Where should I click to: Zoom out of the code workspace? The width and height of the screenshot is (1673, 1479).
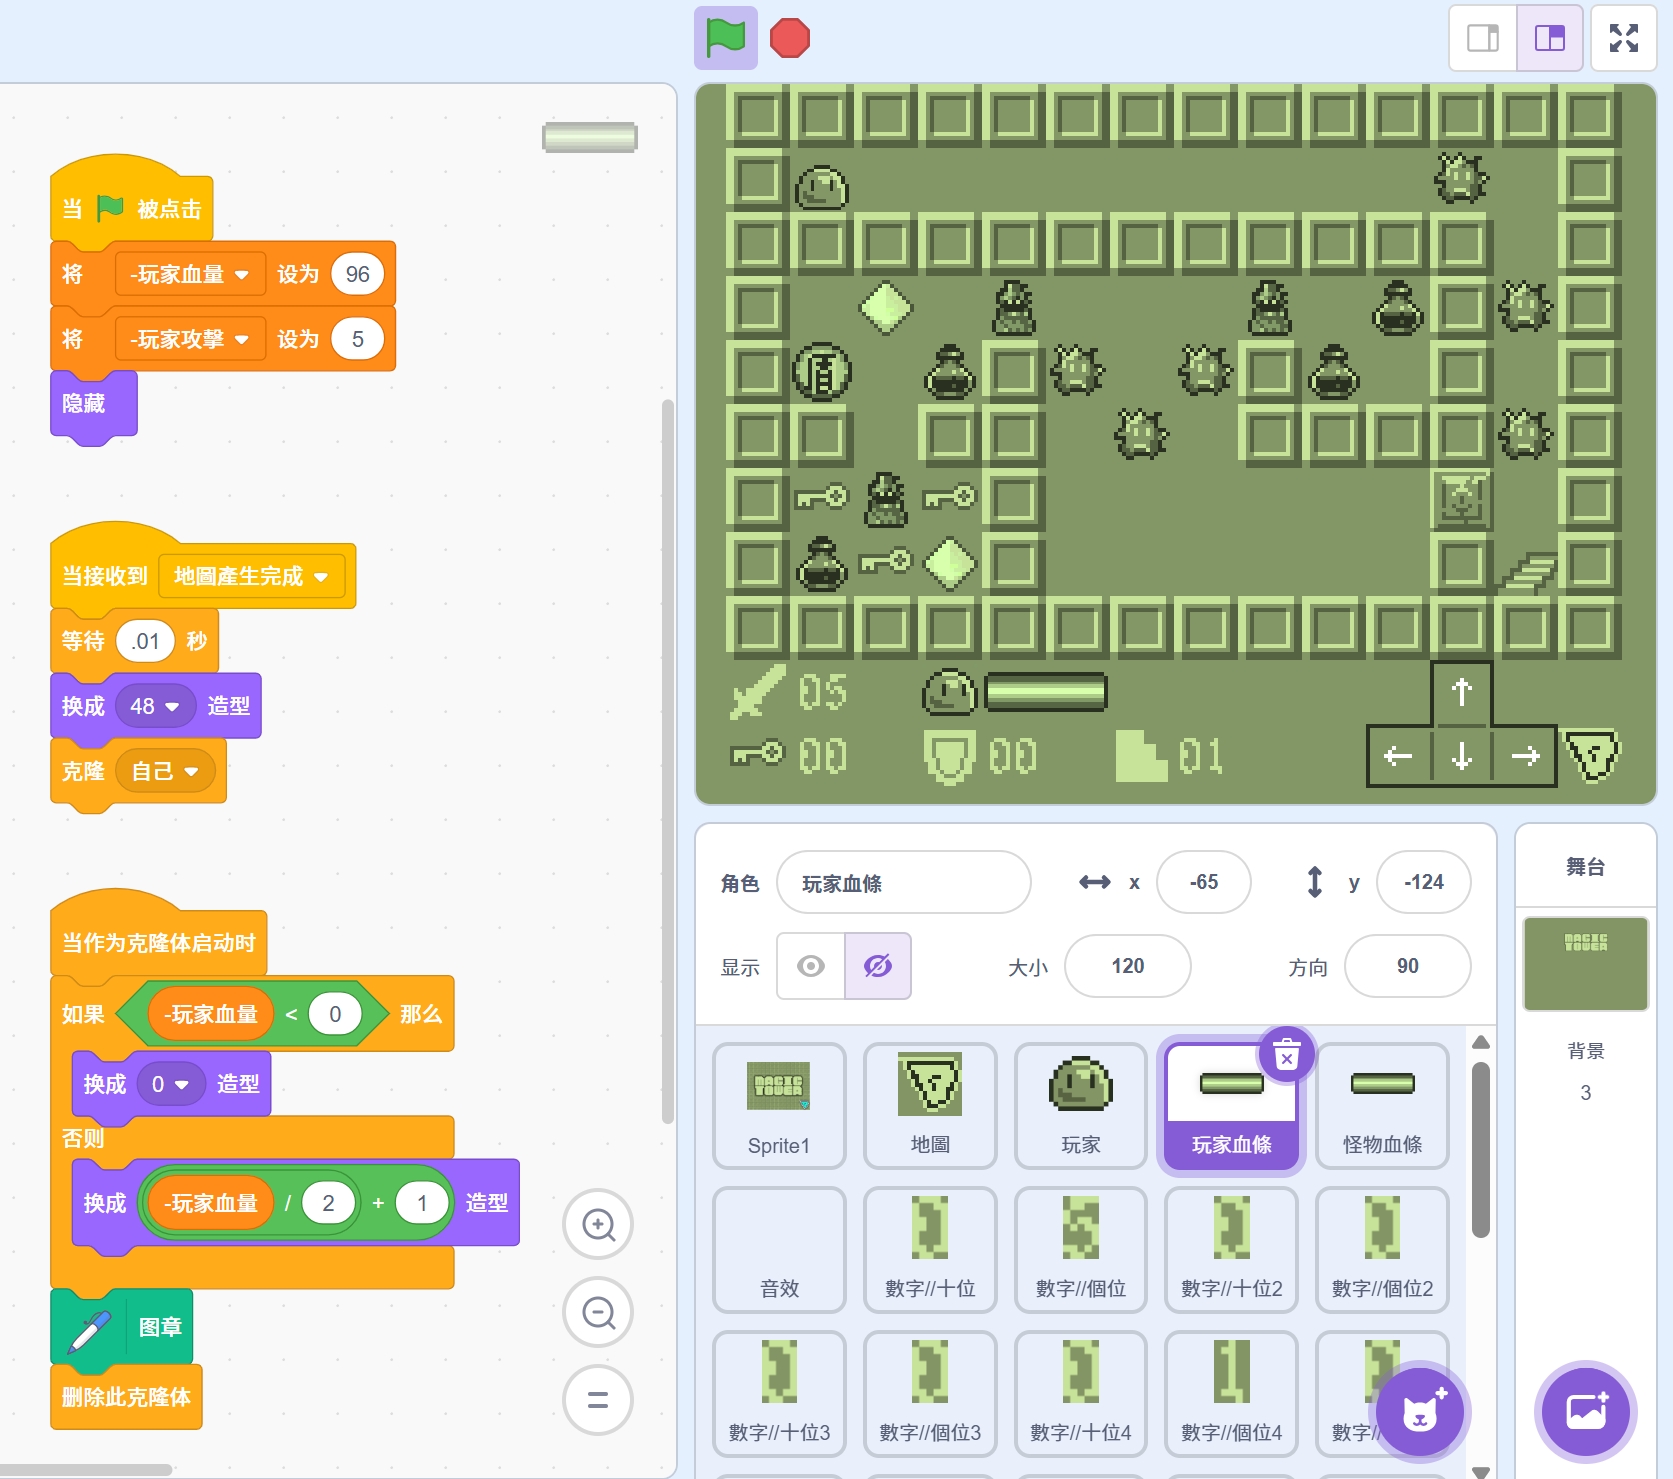(x=598, y=1312)
